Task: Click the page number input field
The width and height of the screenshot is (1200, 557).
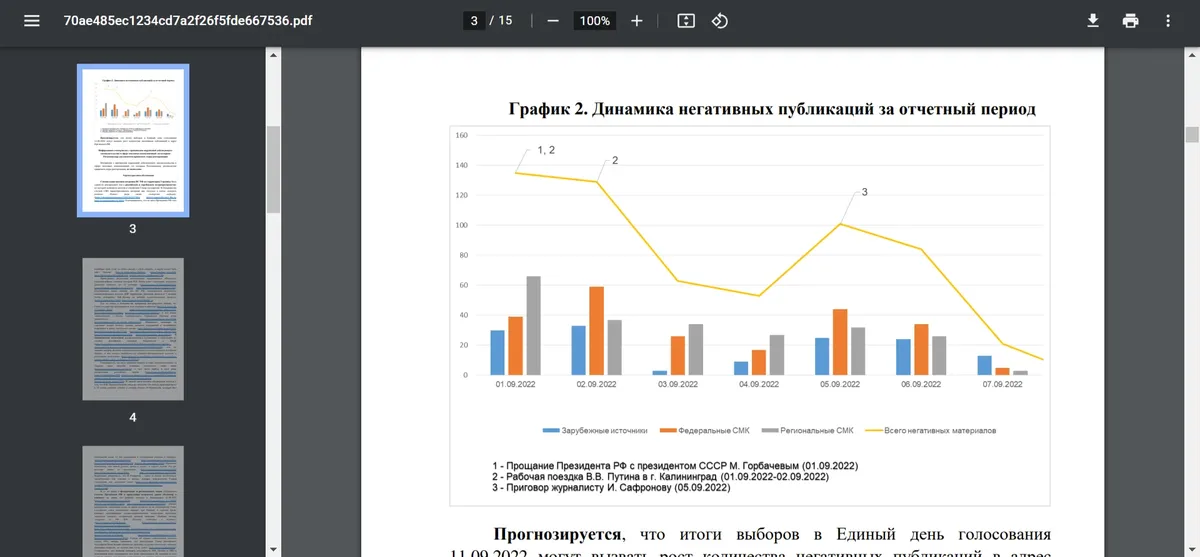Action: 474,21
